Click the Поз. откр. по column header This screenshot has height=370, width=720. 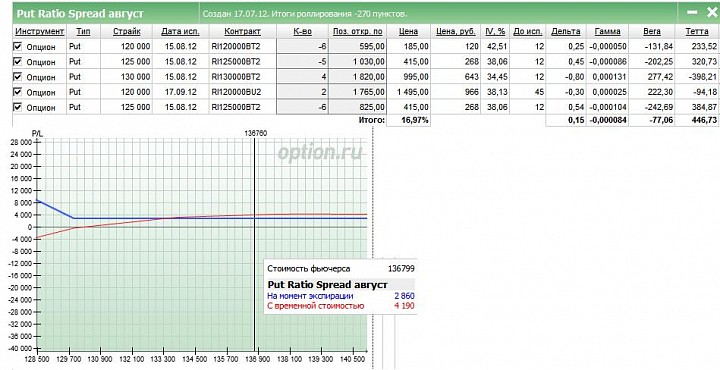click(357, 31)
